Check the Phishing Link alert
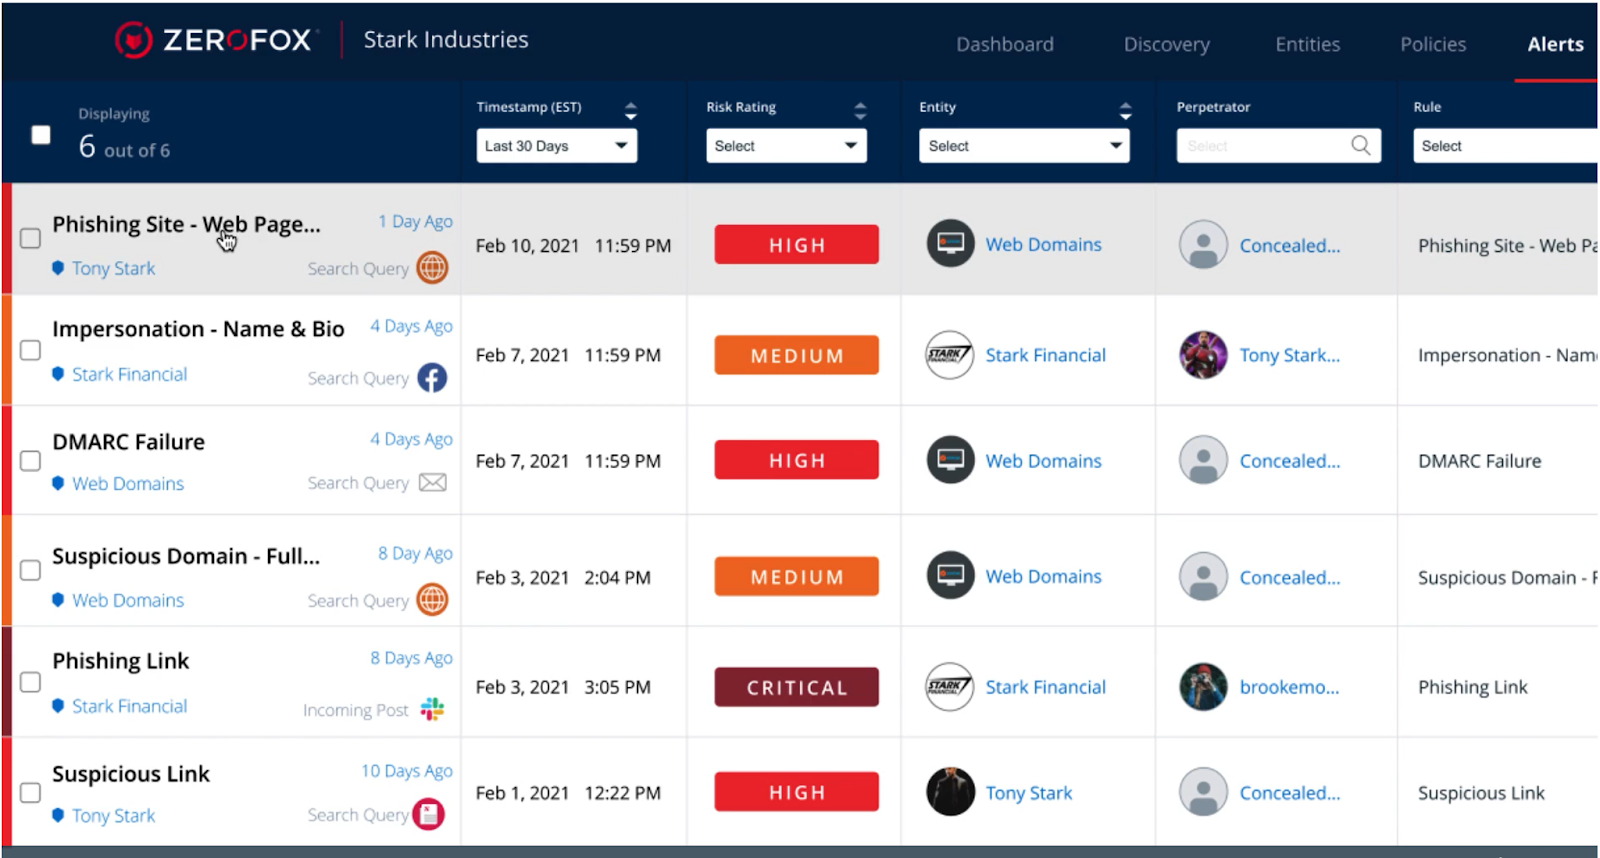Screen dimensions: 1600x858 (31, 682)
